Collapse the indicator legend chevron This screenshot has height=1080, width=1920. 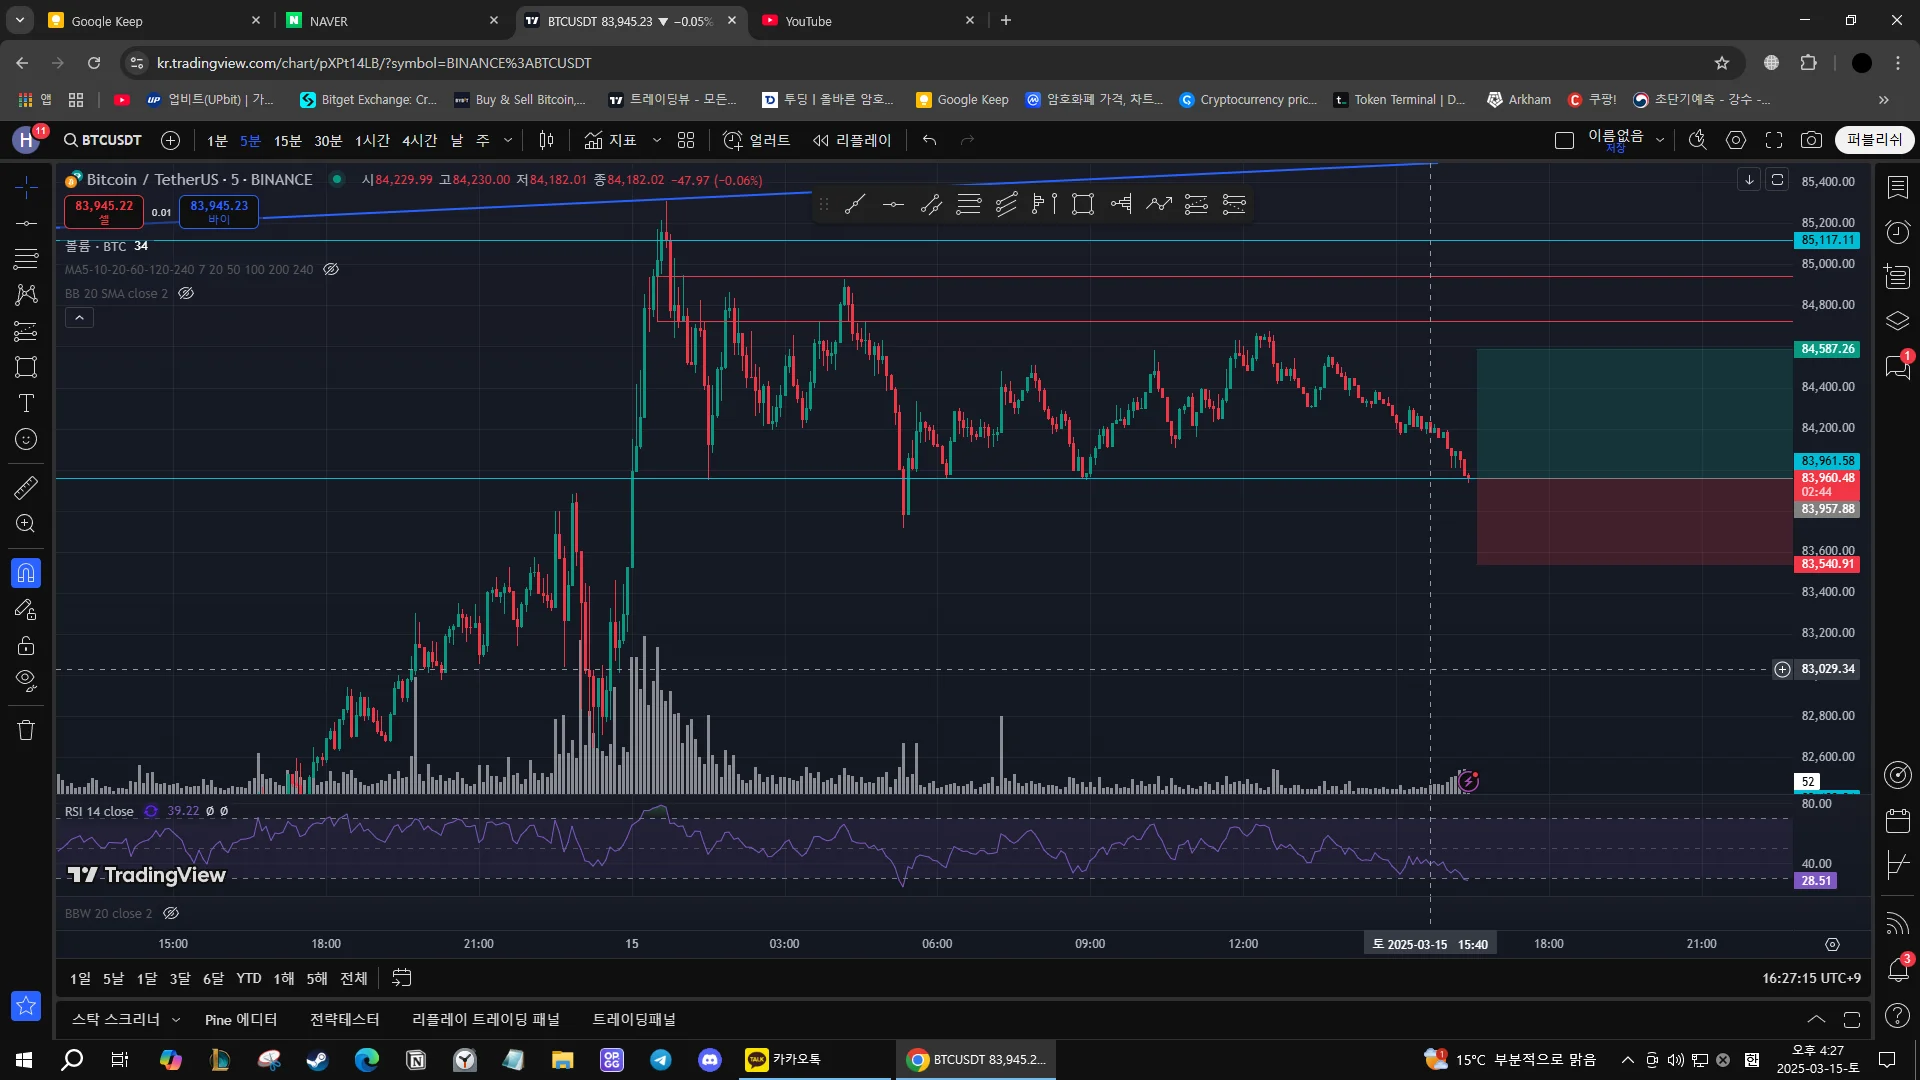[x=79, y=318]
